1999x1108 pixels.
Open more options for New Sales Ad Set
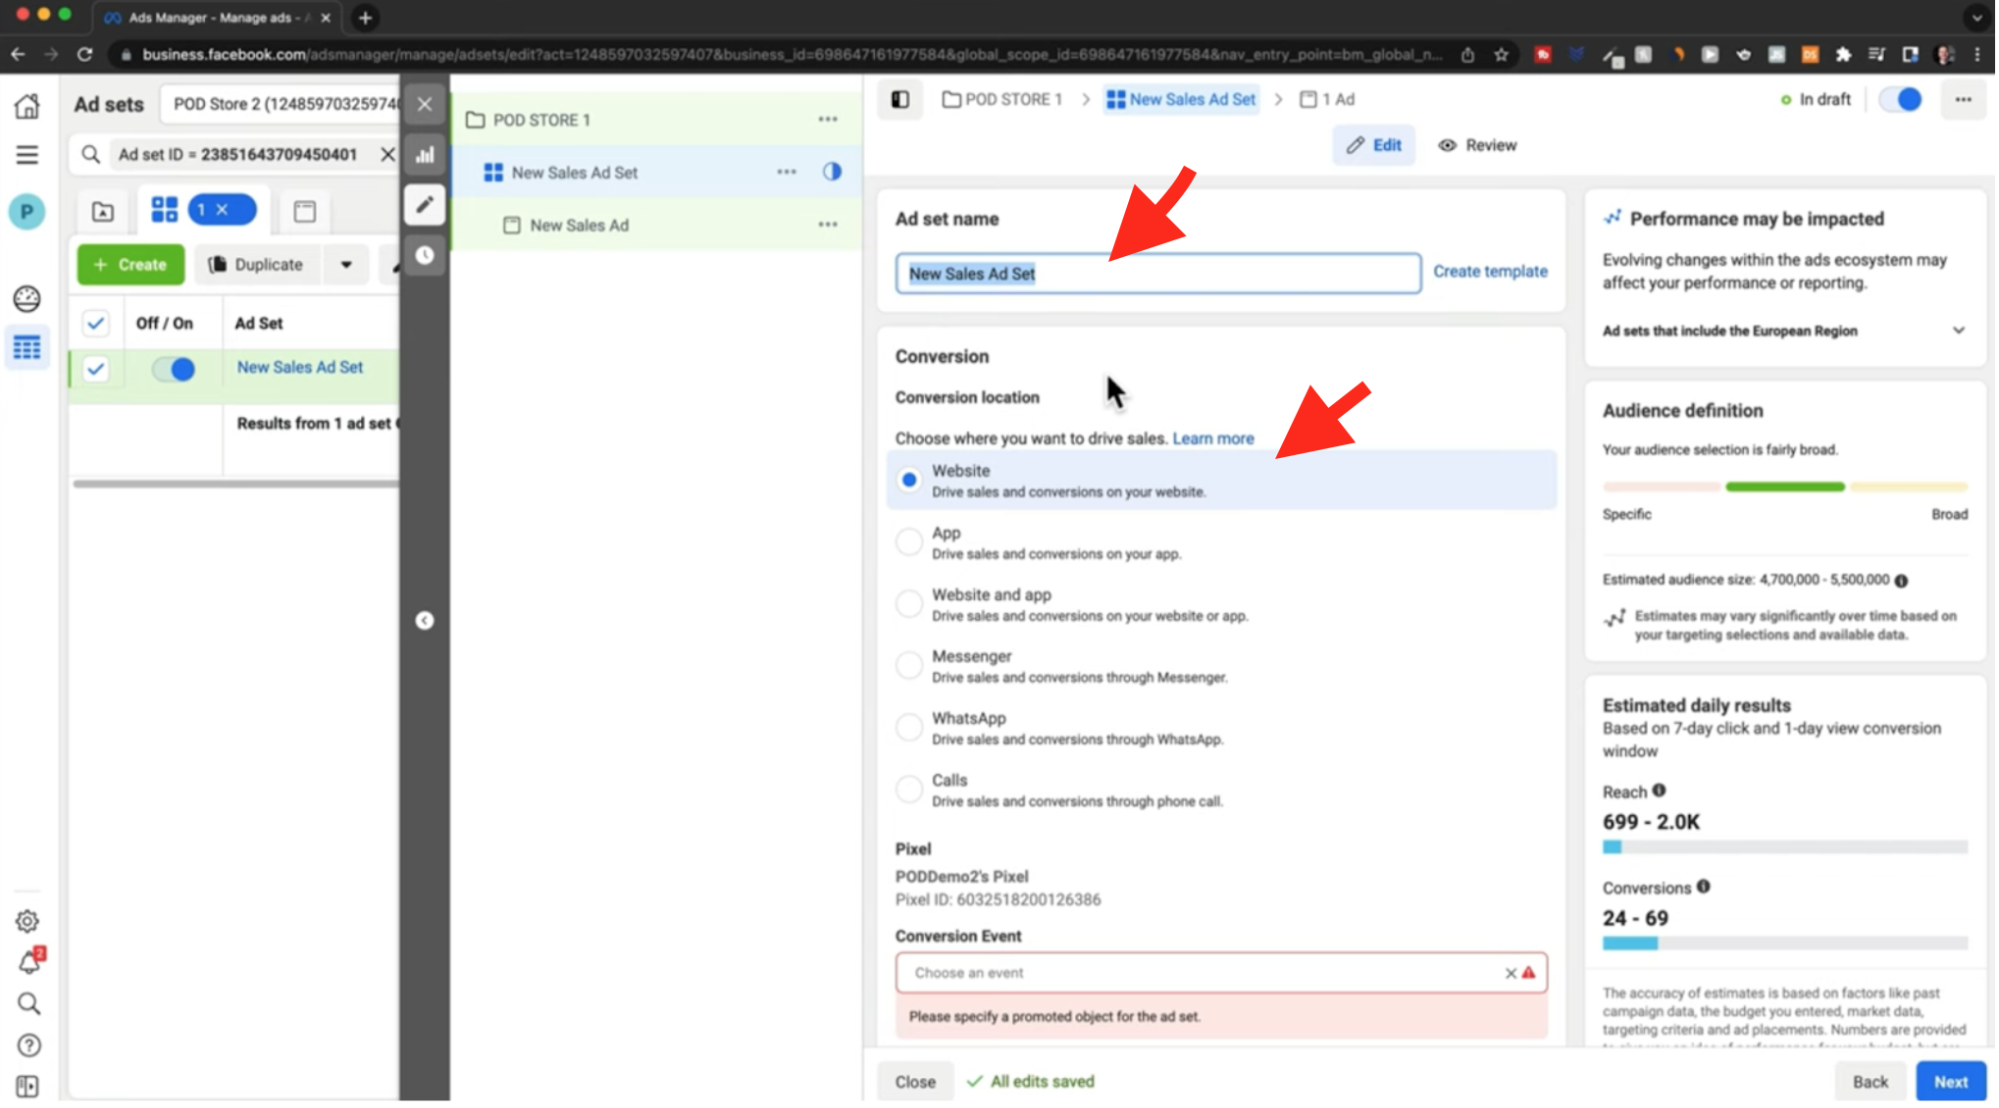pos(787,172)
